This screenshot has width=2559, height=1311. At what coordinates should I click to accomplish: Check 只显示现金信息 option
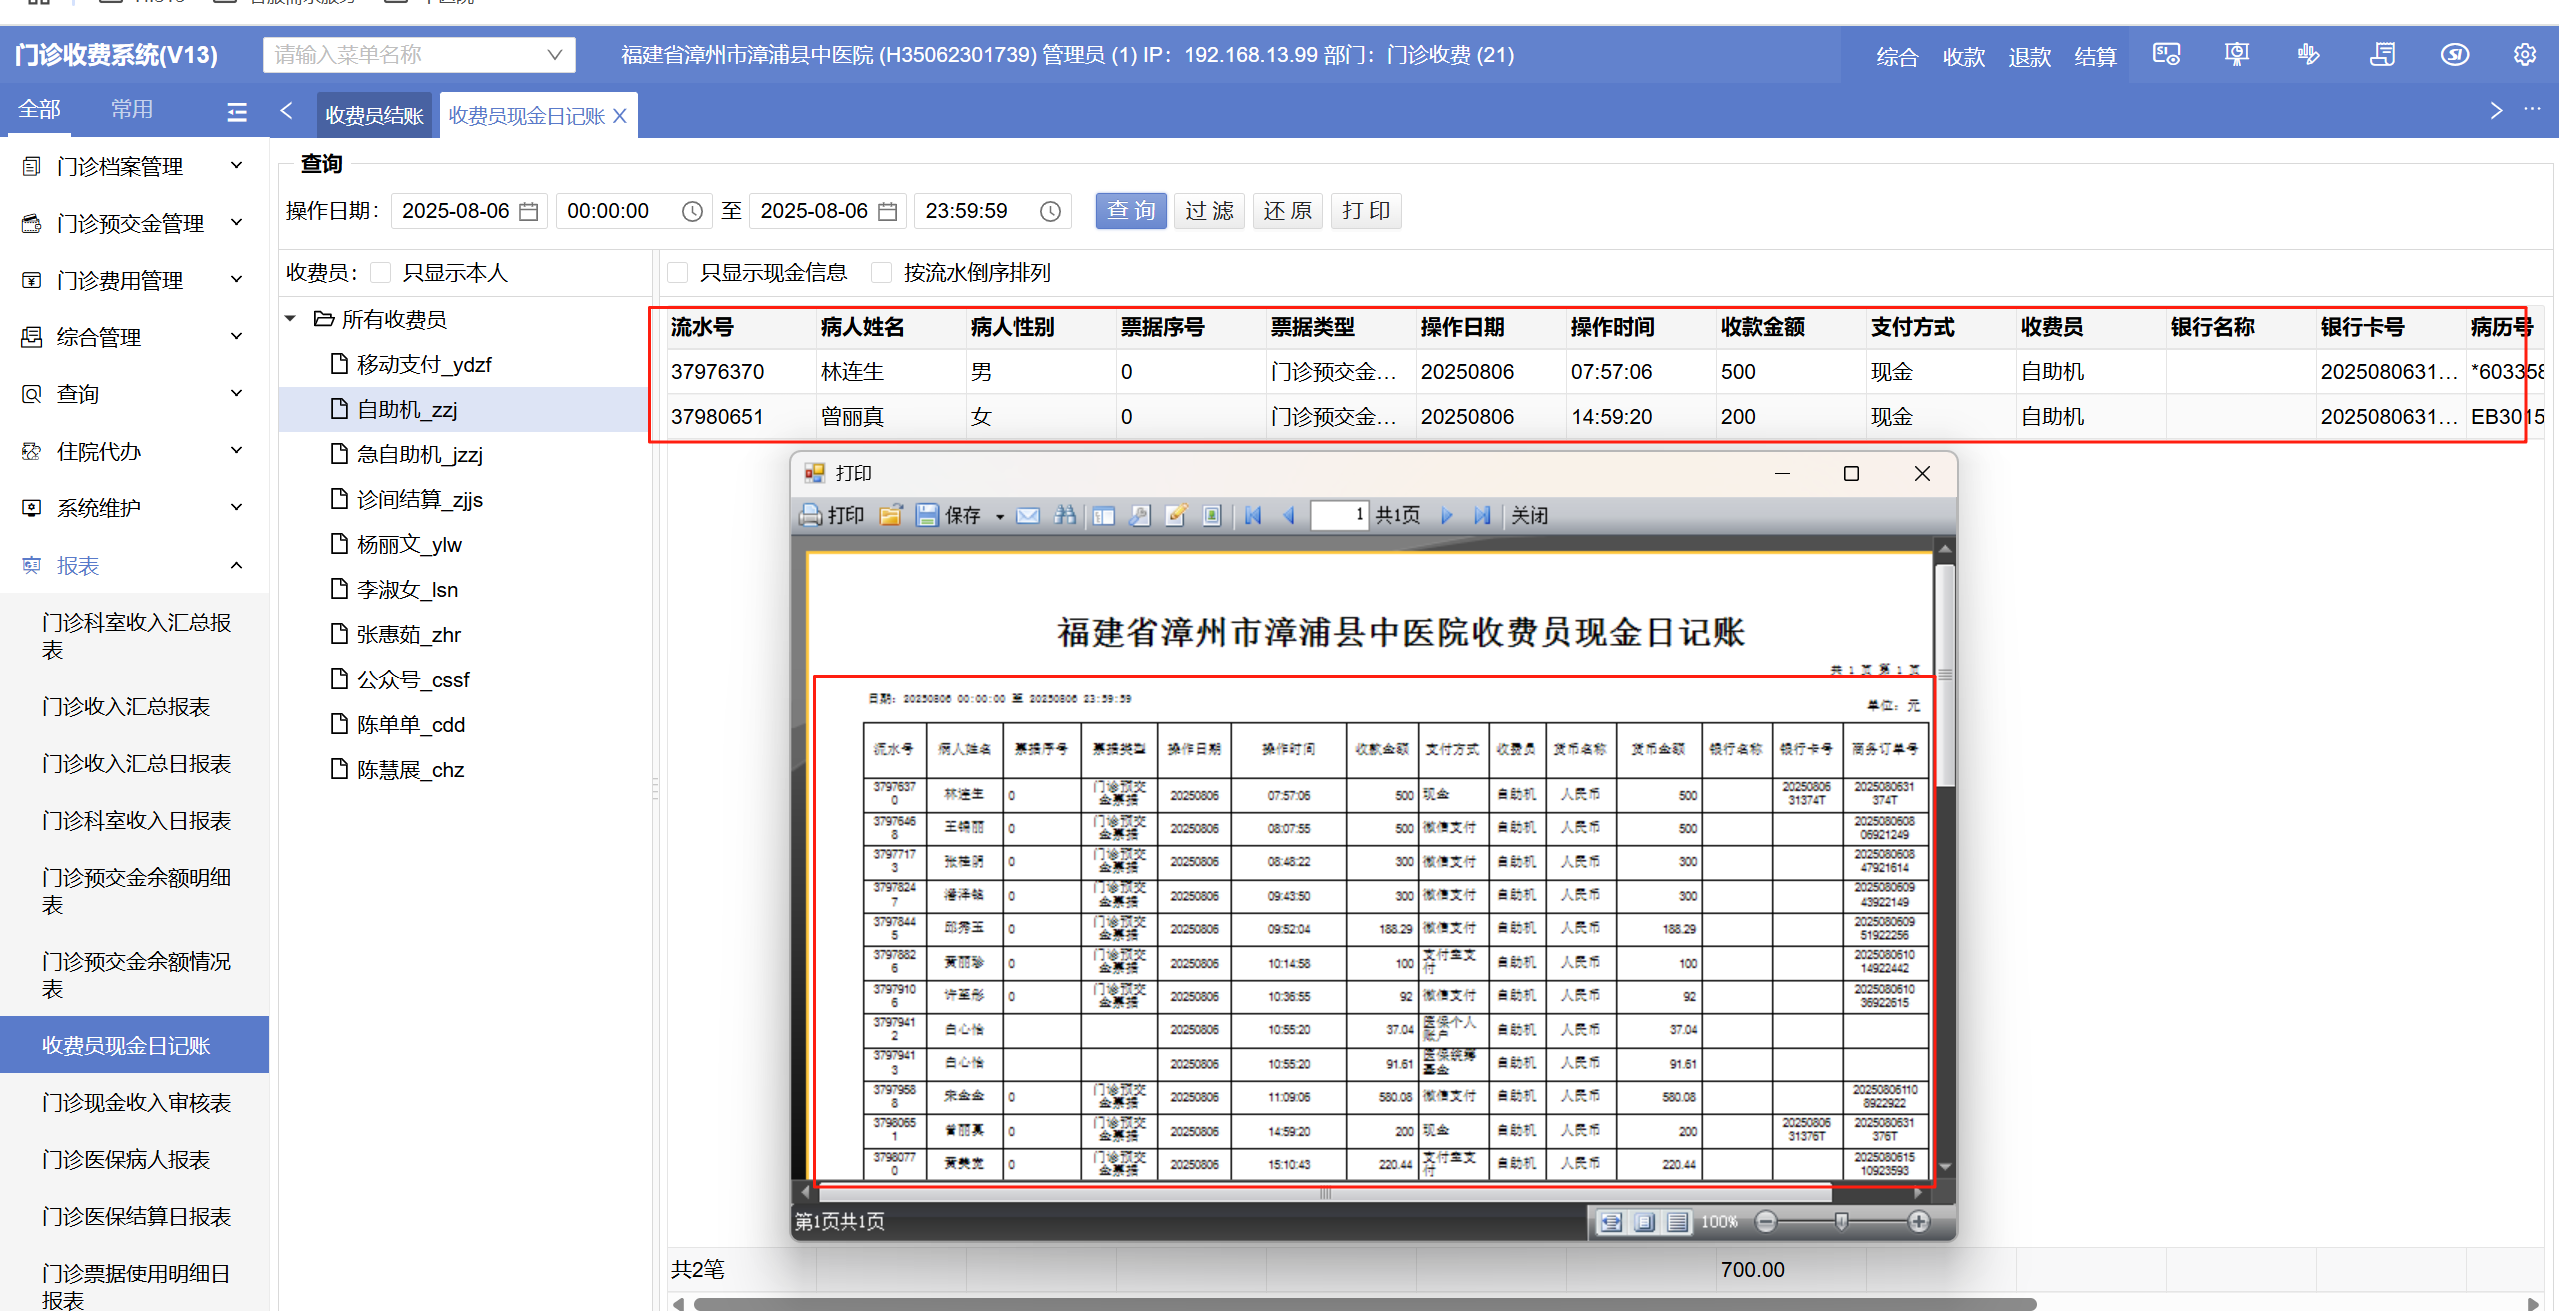[x=678, y=273]
